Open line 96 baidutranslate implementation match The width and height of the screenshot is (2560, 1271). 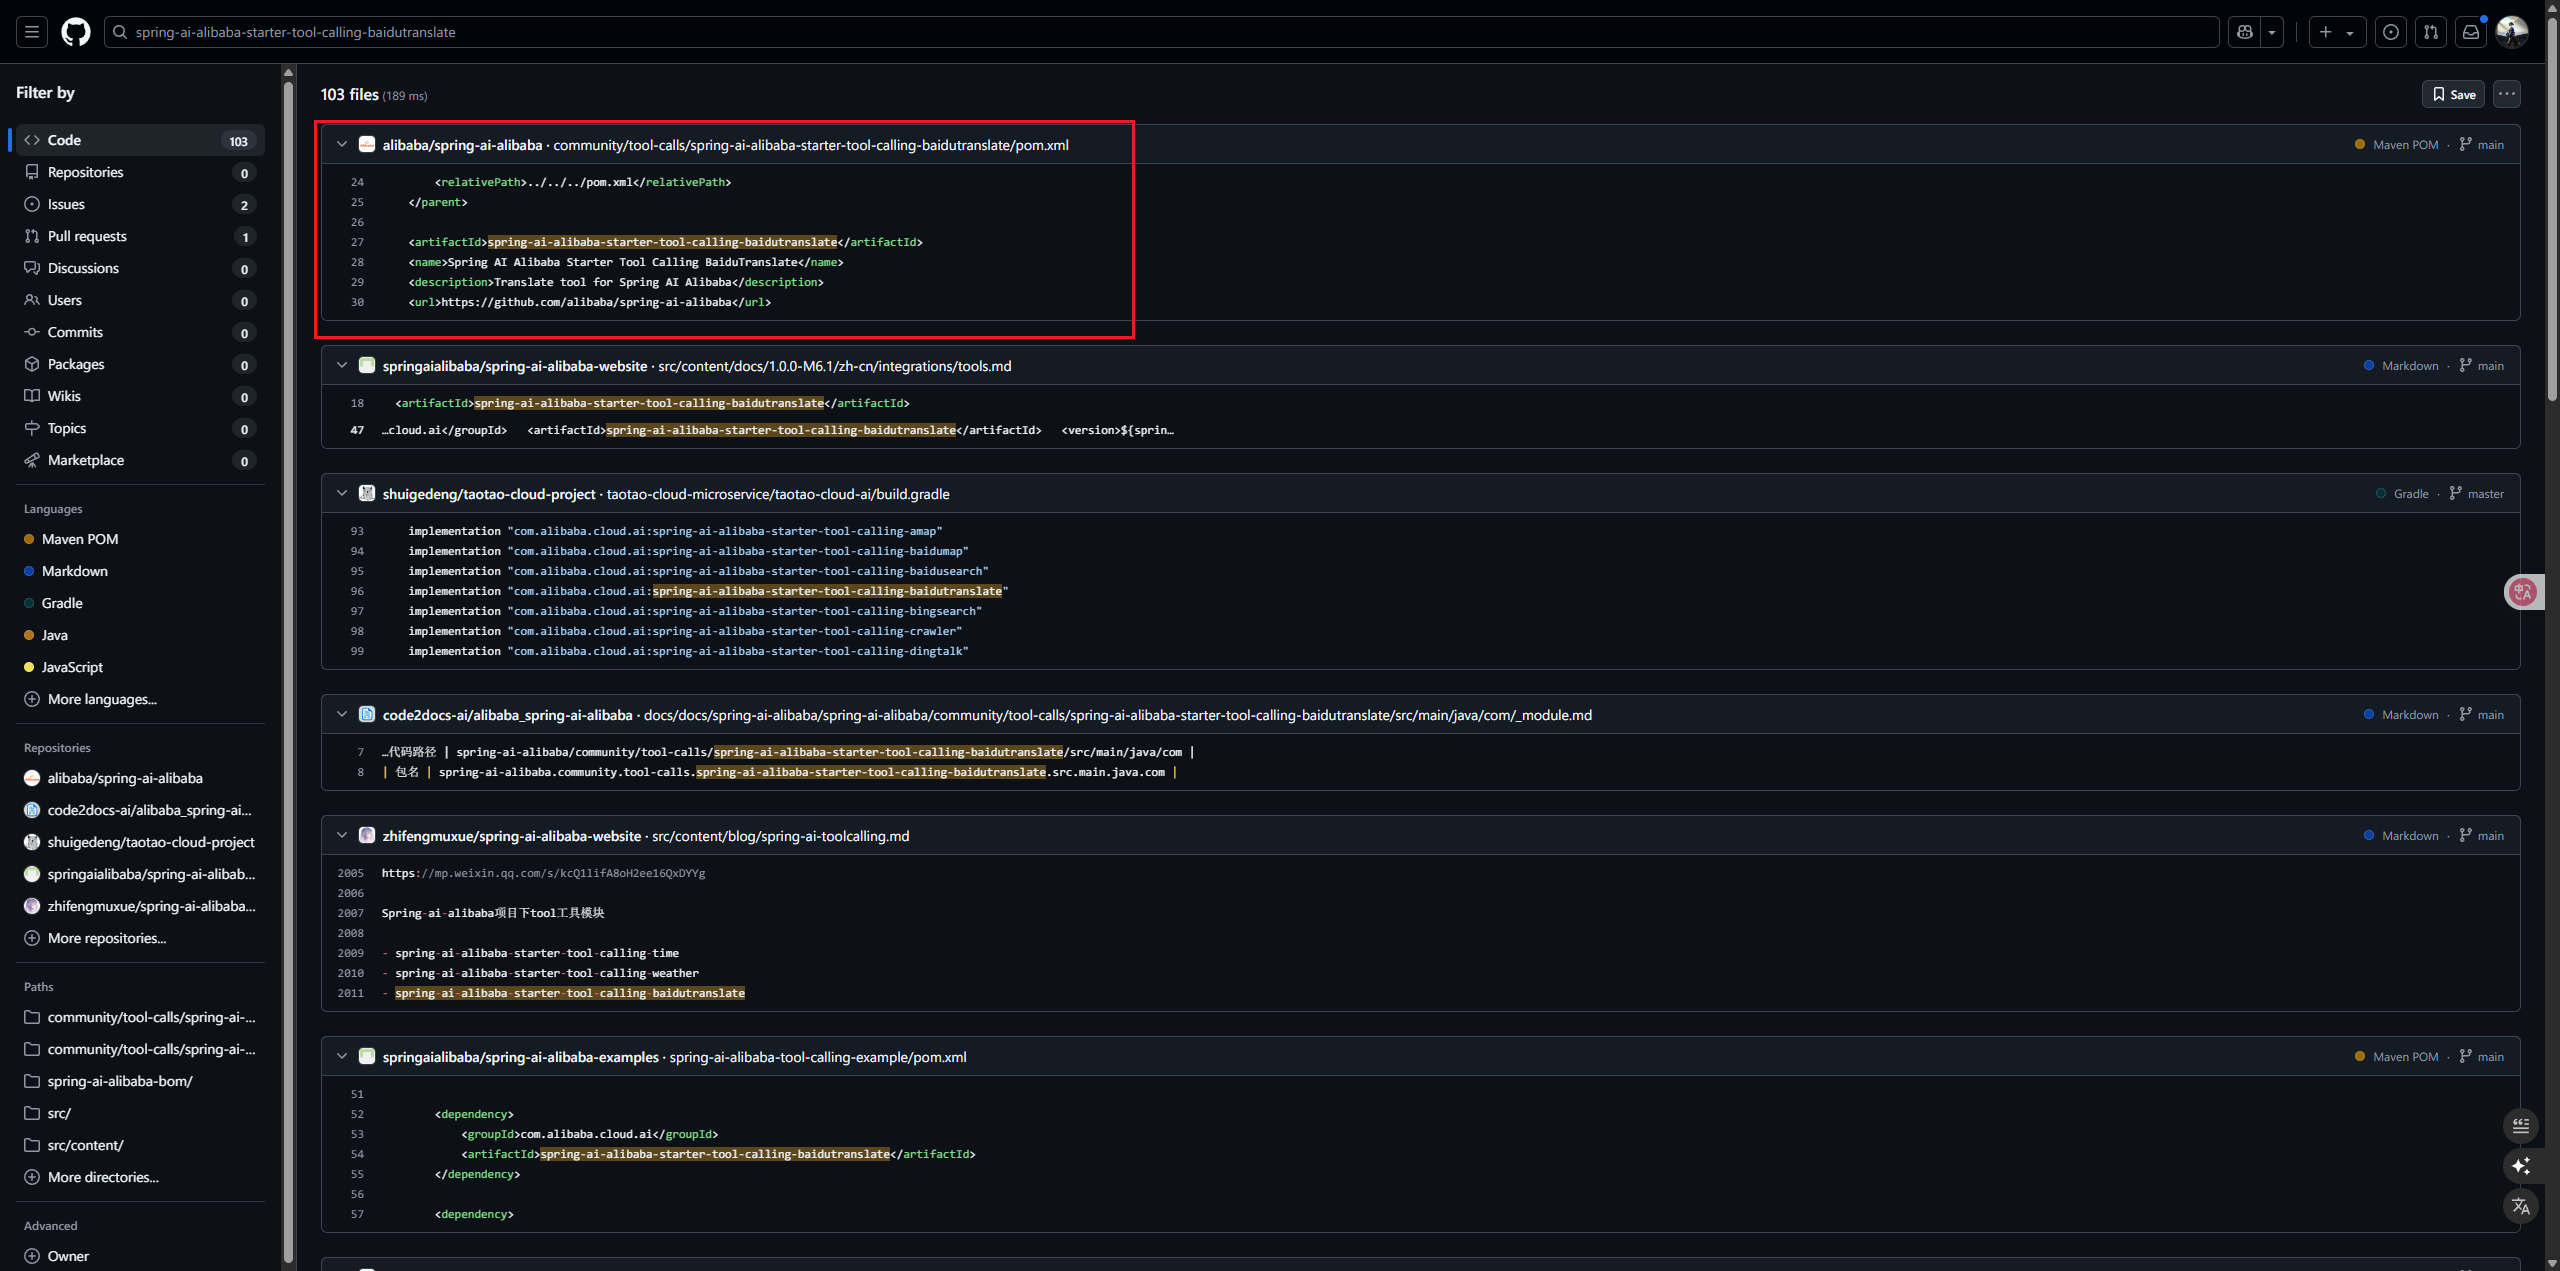click(x=827, y=591)
